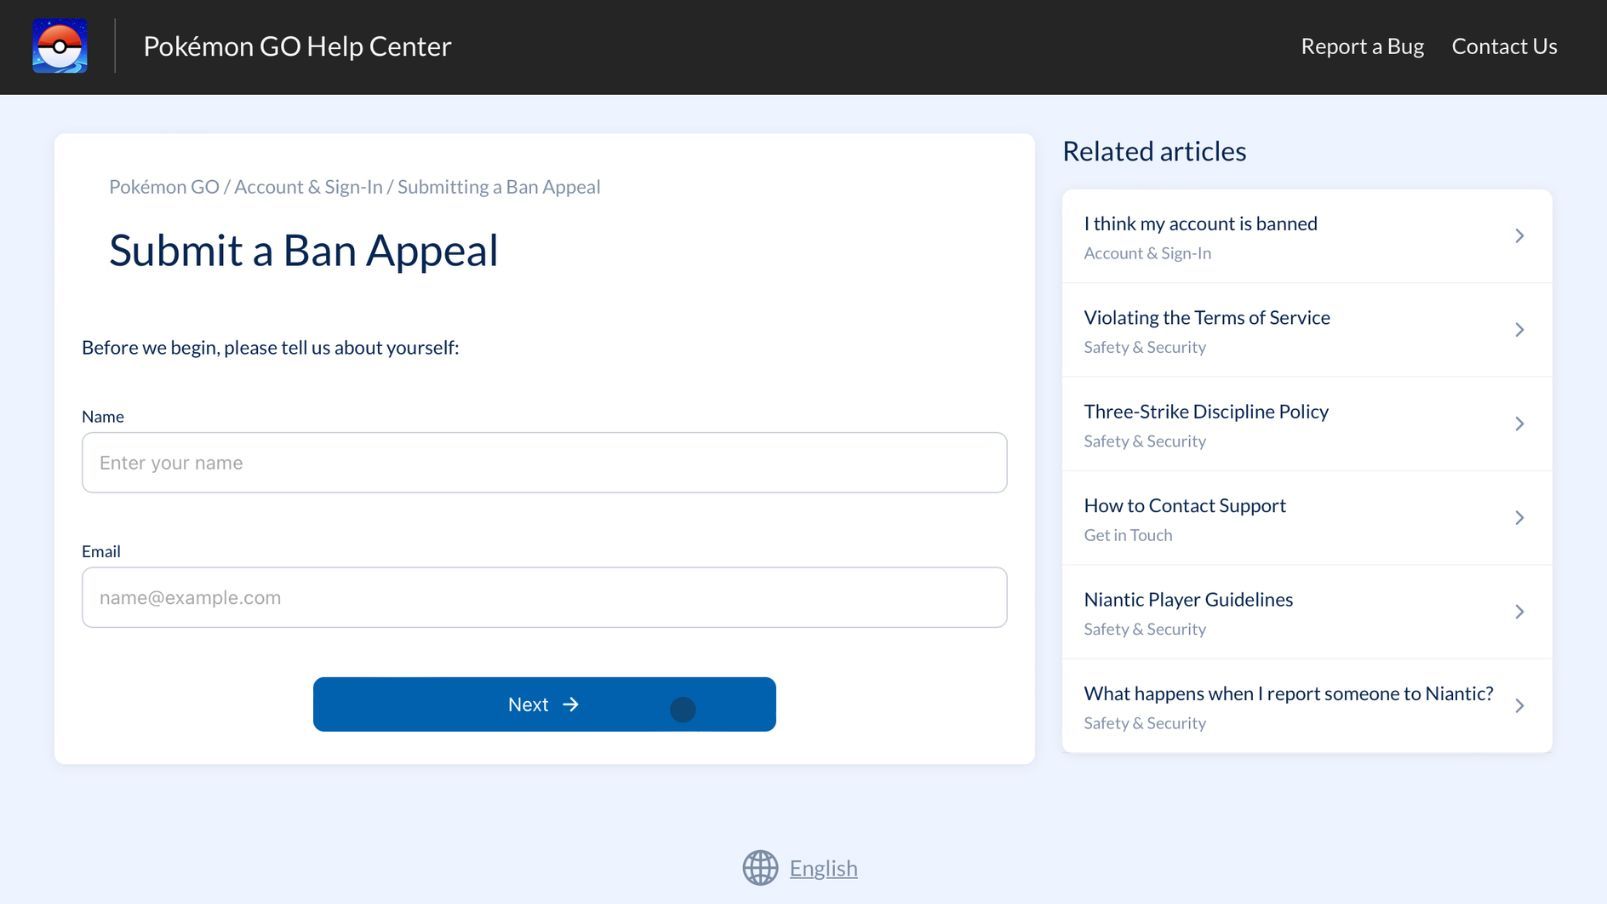The width and height of the screenshot is (1607, 904).
Task: Click the globe language icon
Action: (760, 868)
